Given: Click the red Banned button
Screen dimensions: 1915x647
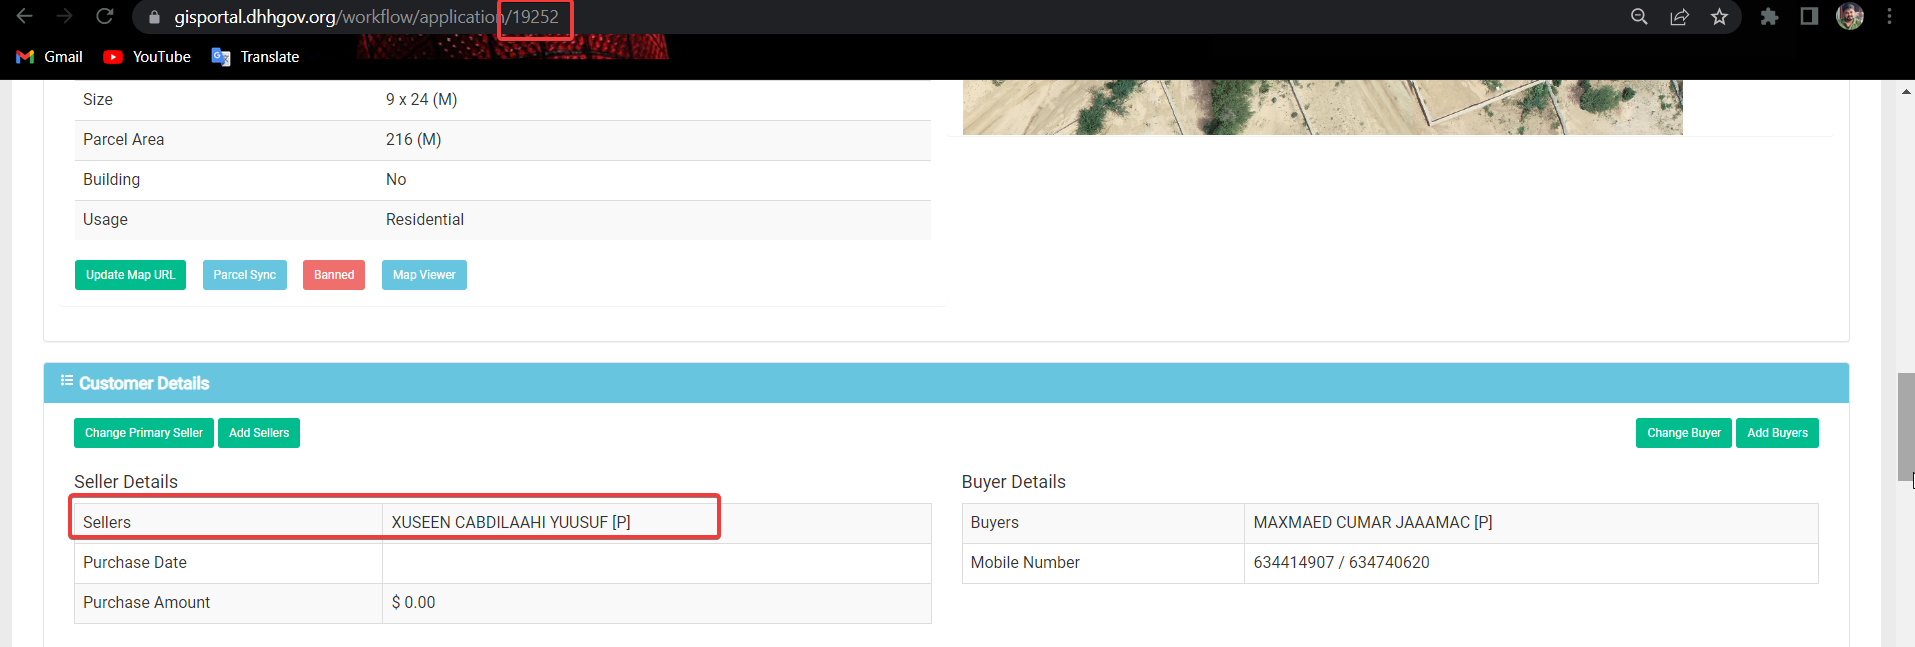Looking at the screenshot, I should (334, 275).
